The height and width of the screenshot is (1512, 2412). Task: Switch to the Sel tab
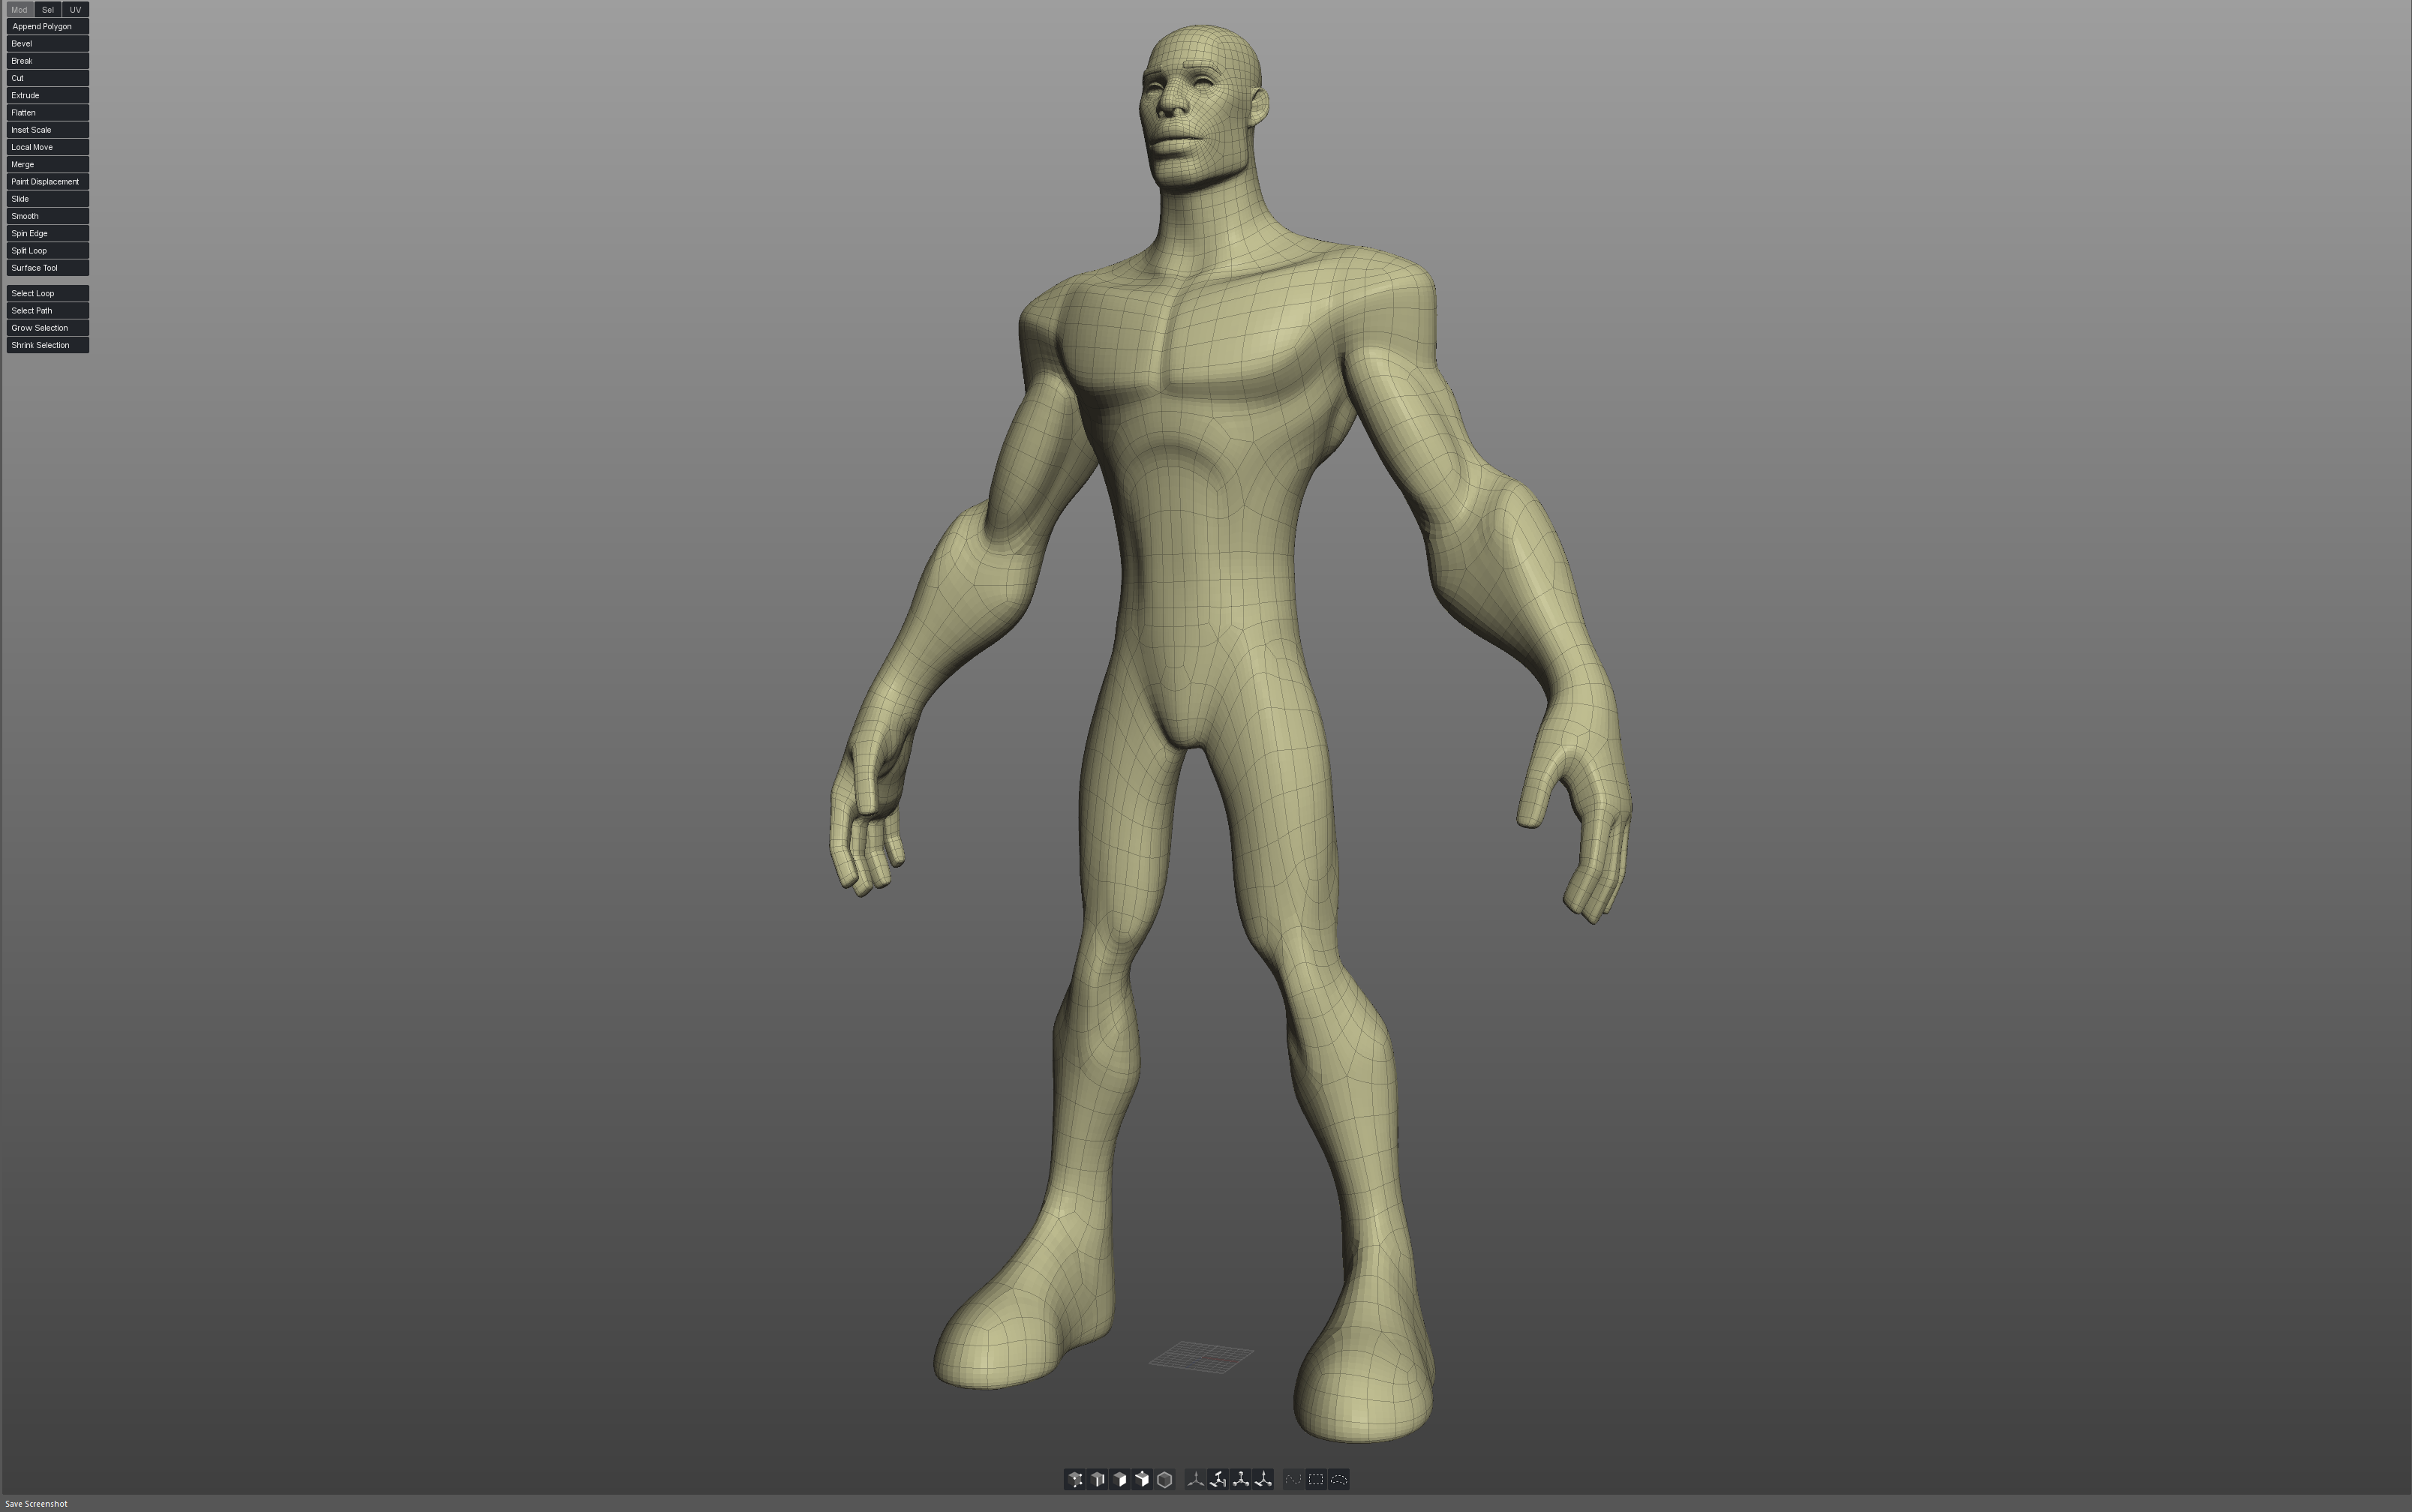(x=48, y=9)
